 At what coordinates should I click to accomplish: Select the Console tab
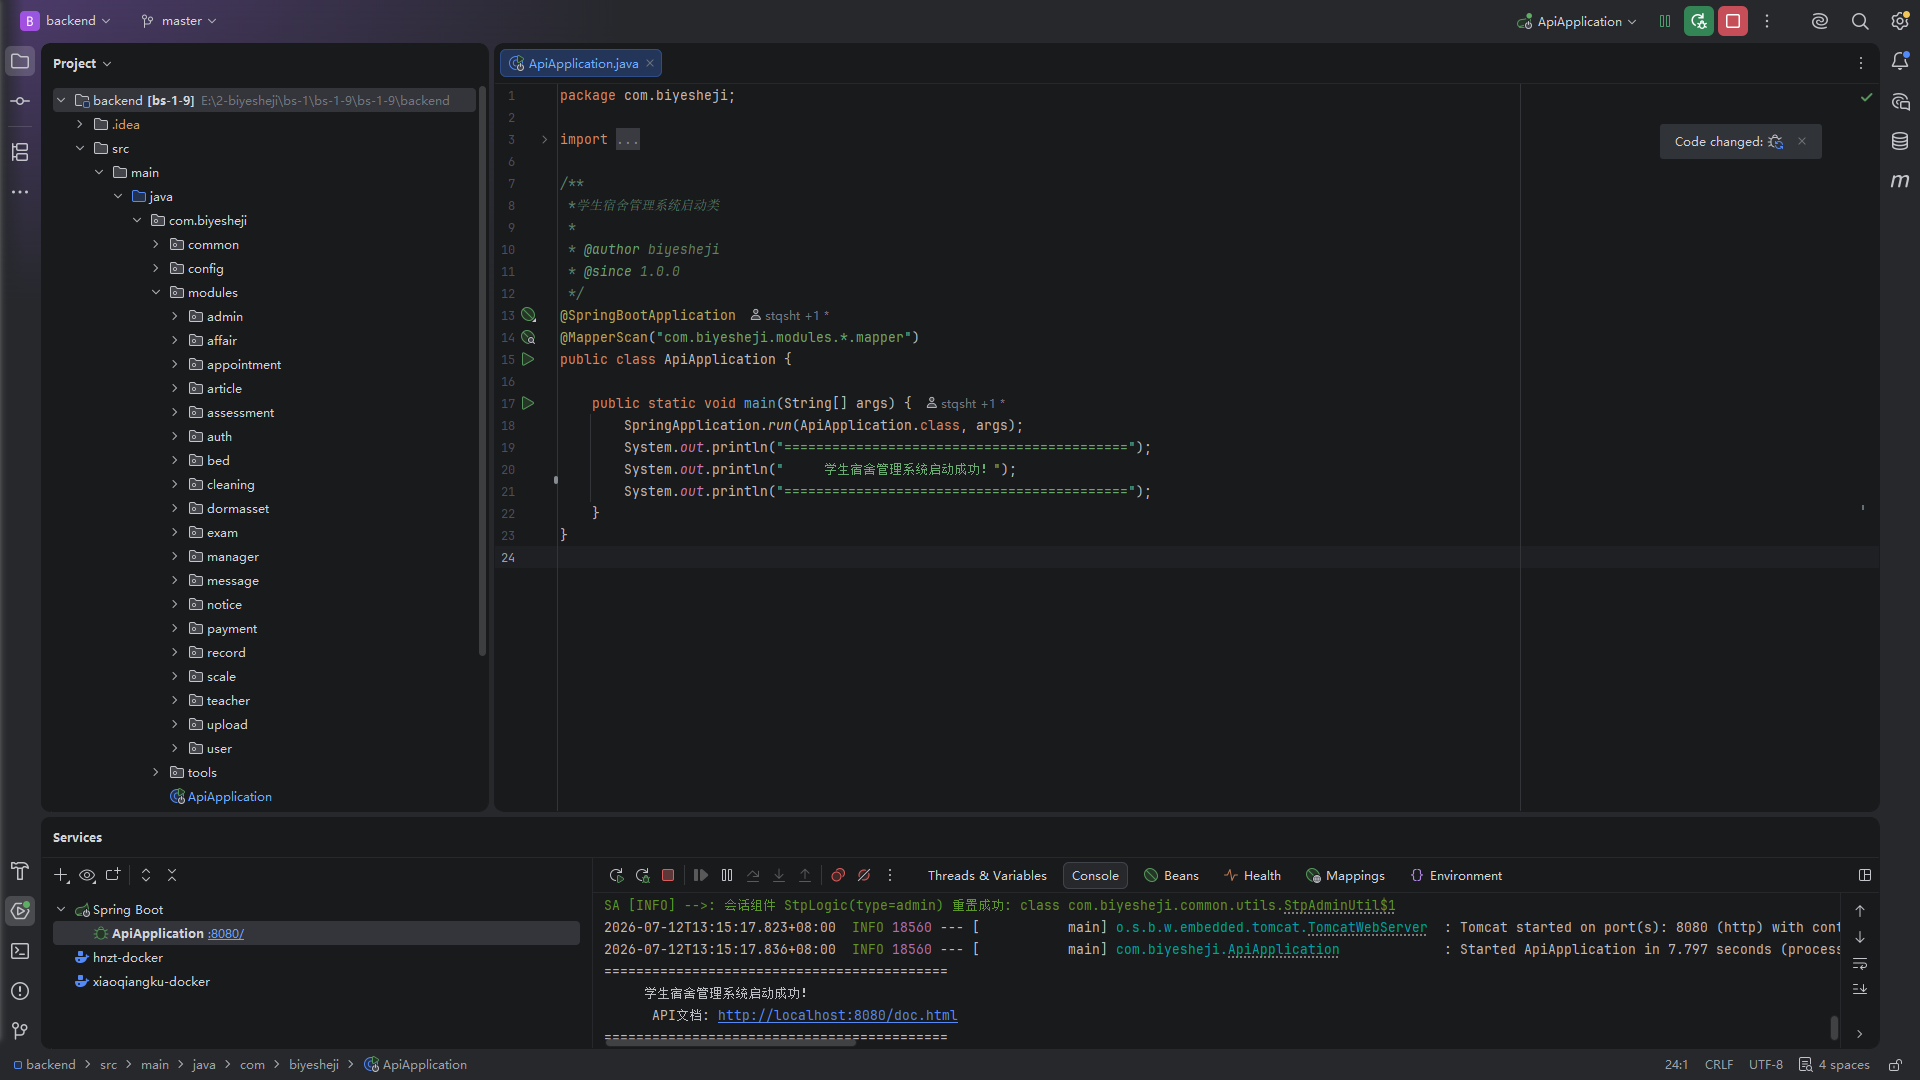(1095, 875)
